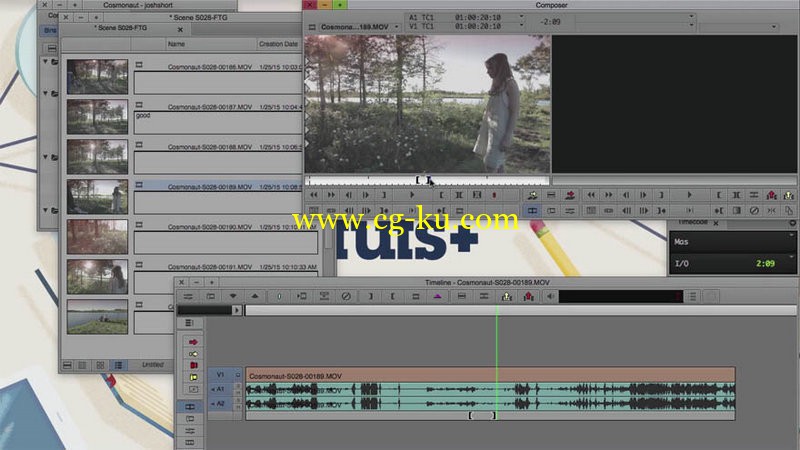Screen dimensions: 800x450
Task: Overwrite with the red arrow button in Composer
Action: 570,195
